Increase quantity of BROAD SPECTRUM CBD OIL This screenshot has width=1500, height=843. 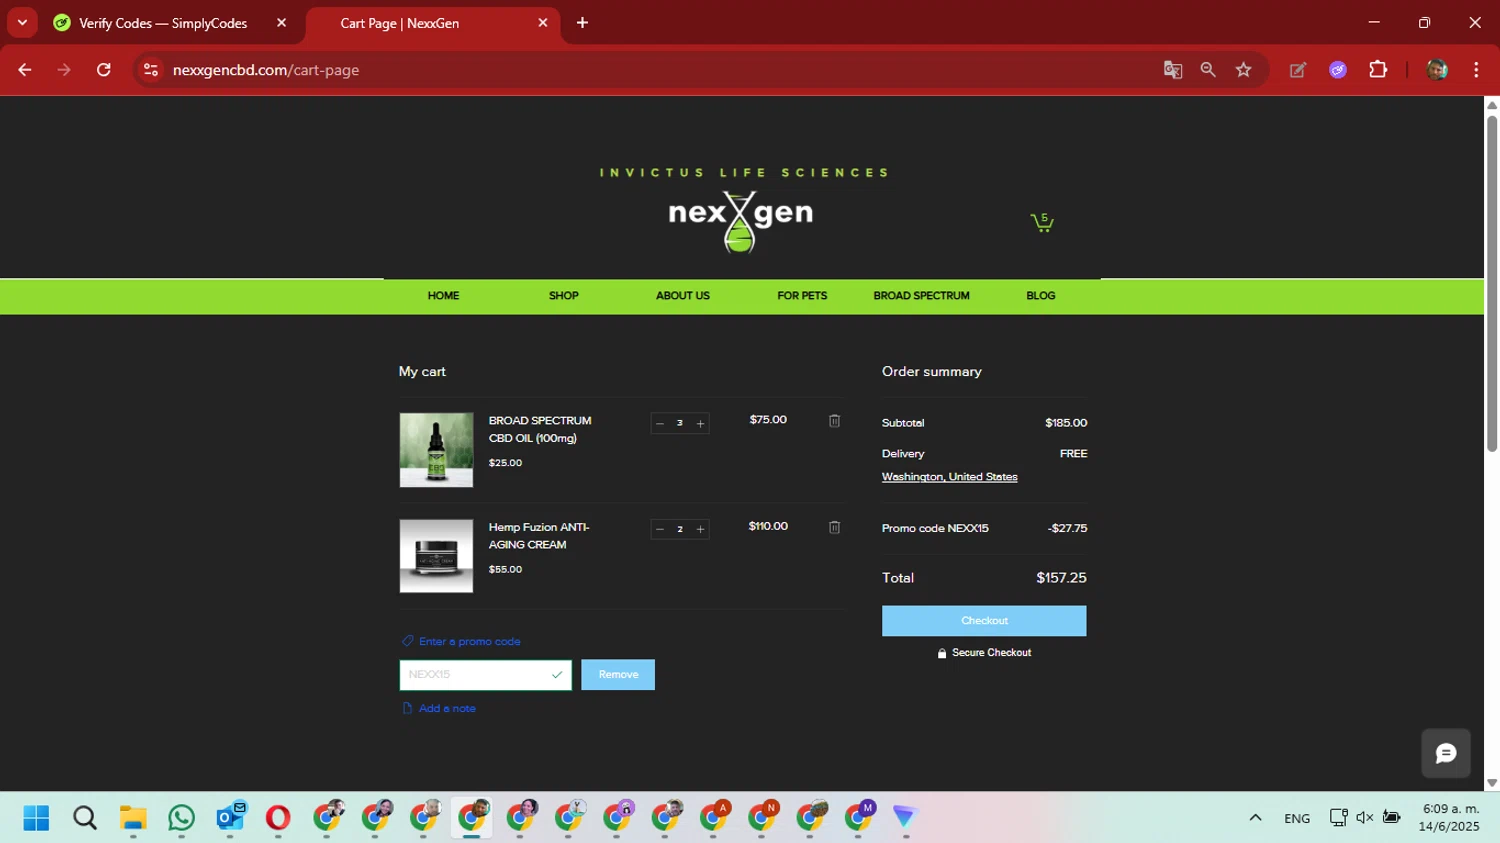700,423
